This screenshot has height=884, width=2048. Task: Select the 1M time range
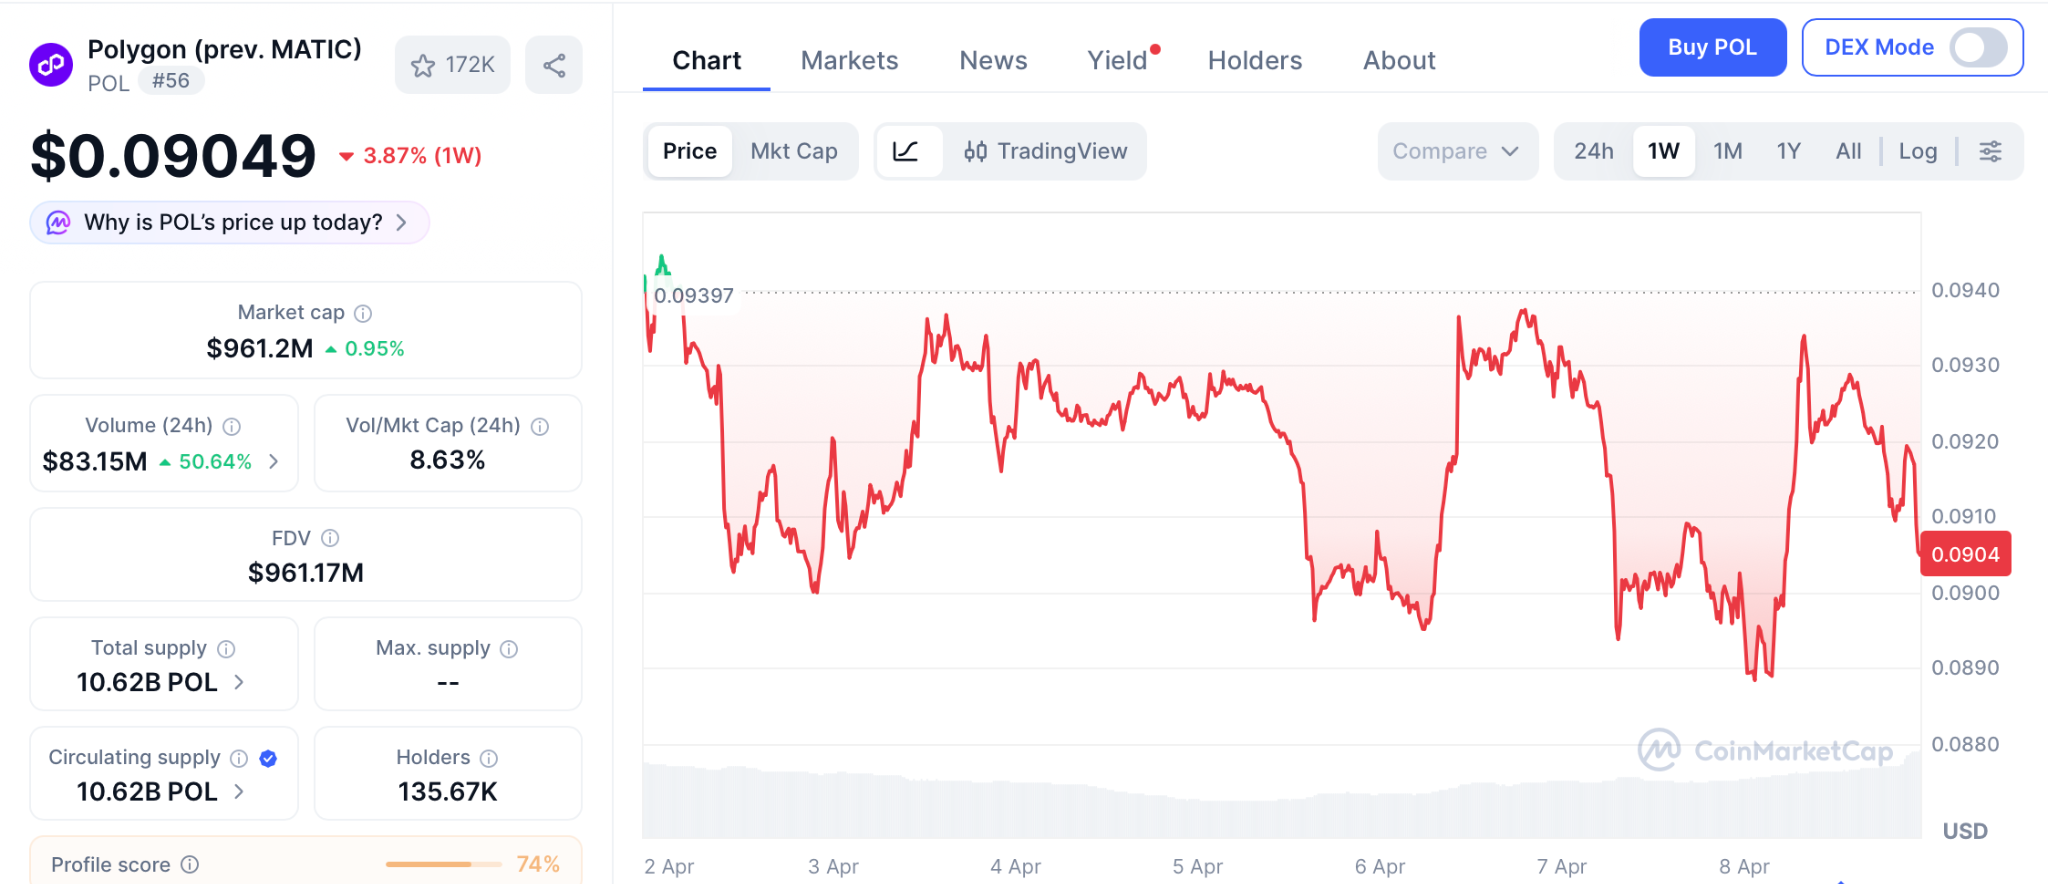[1727, 152]
